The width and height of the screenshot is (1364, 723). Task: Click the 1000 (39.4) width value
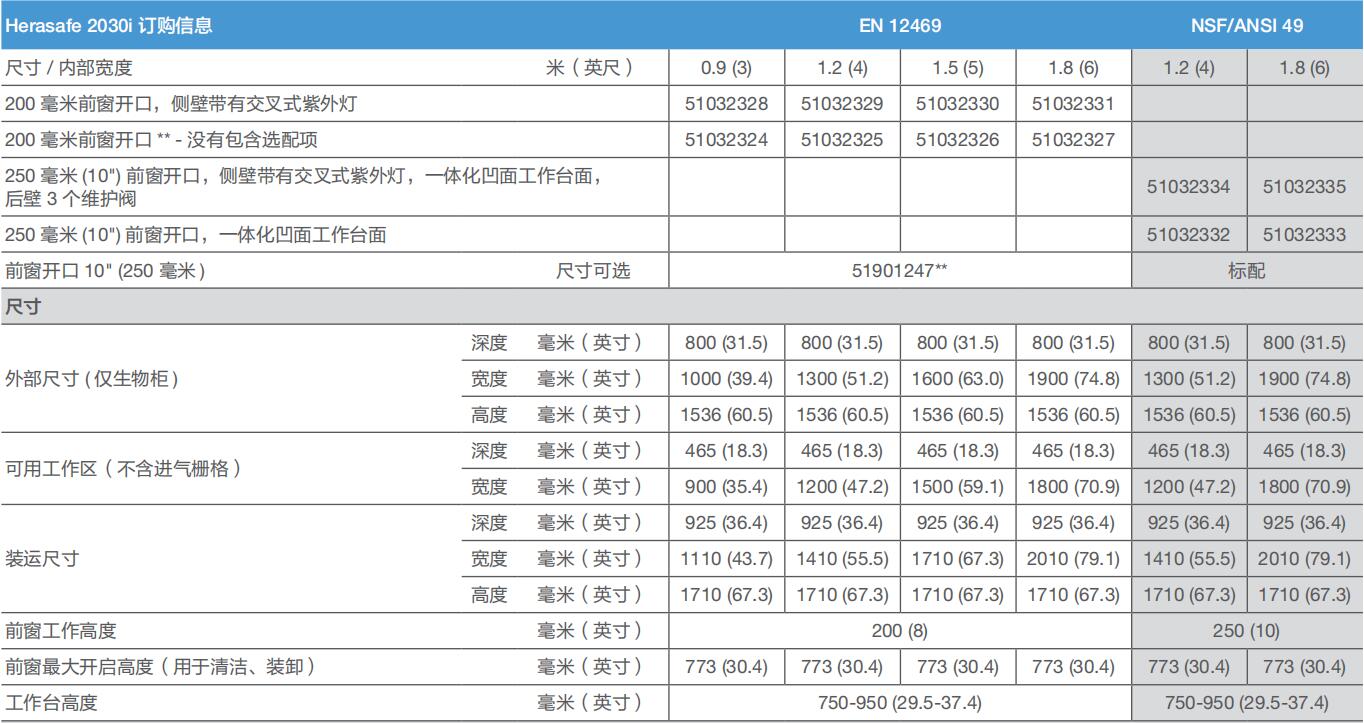tap(726, 379)
